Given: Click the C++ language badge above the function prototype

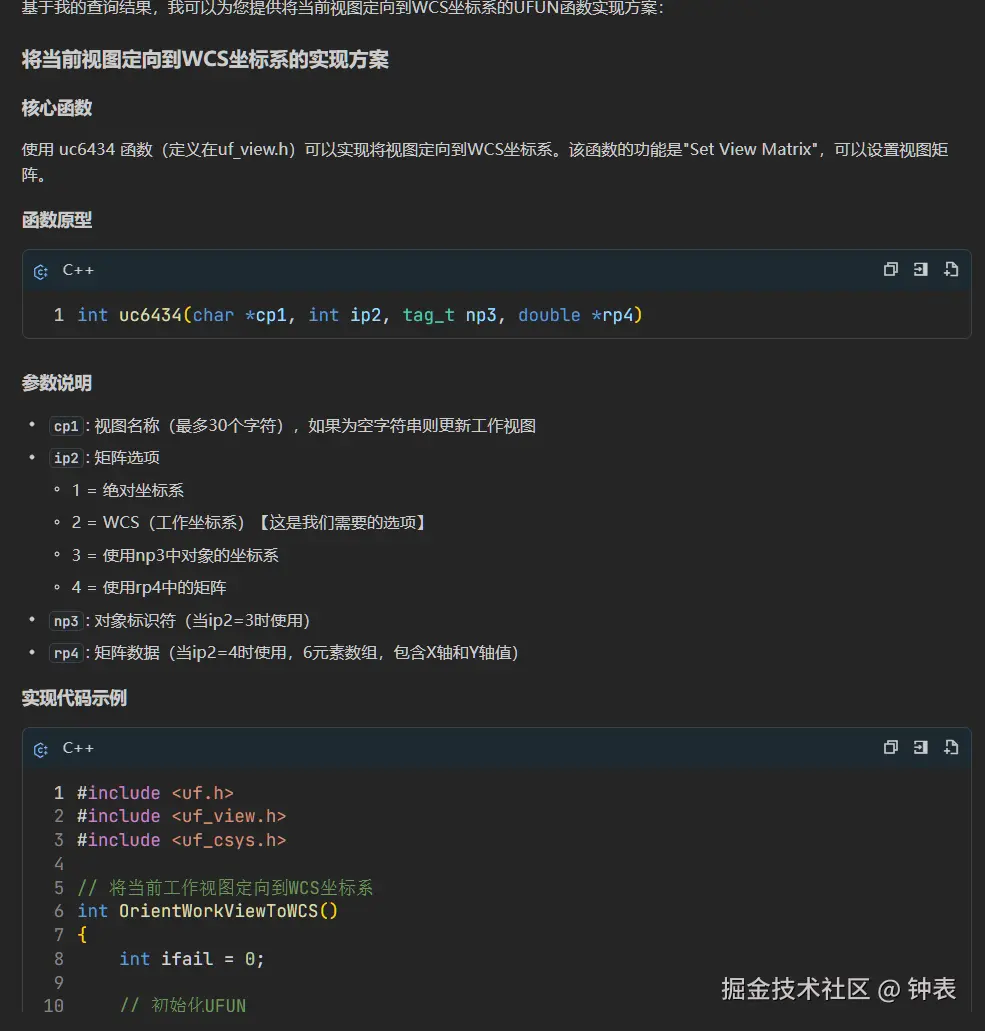Looking at the screenshot, I should pyautogui.click(x=78, y=270).
